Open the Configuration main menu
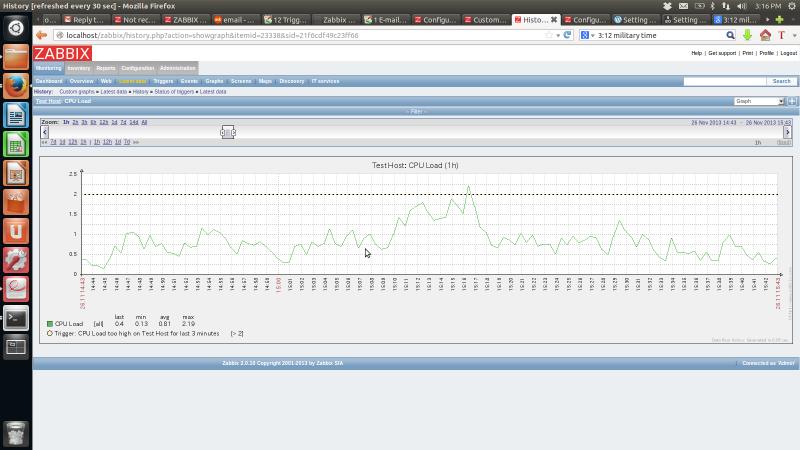The height and width of the screenshot is (450, 800). click(x=138, y=68)
